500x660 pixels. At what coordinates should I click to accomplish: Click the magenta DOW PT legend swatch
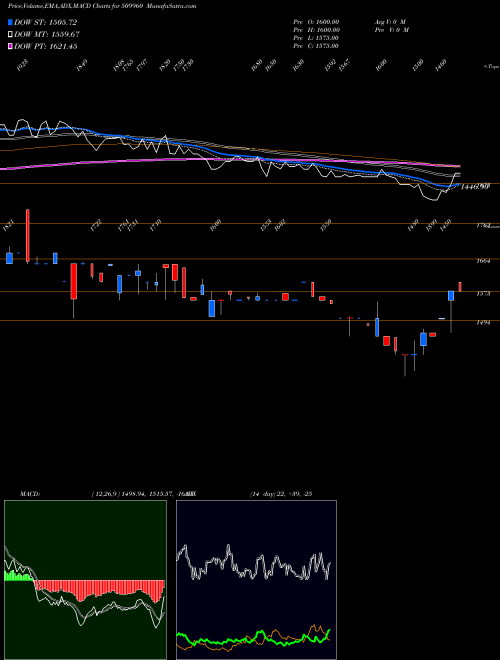point(10,46)
